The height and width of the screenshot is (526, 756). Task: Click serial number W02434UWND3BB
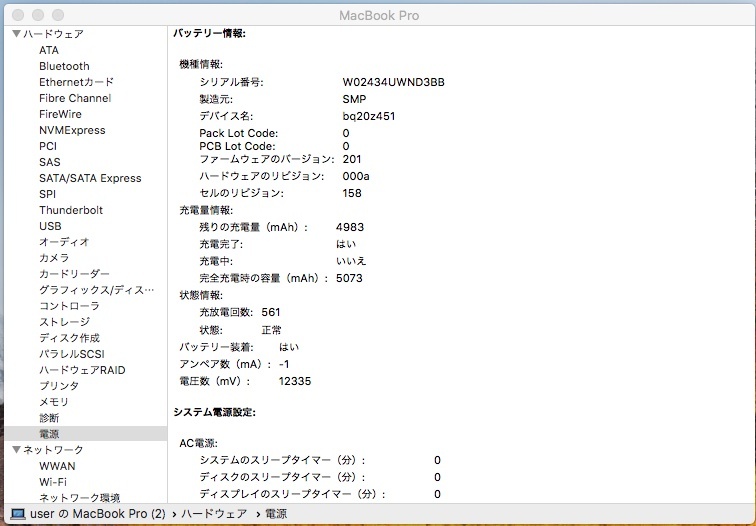pos(393,82)
